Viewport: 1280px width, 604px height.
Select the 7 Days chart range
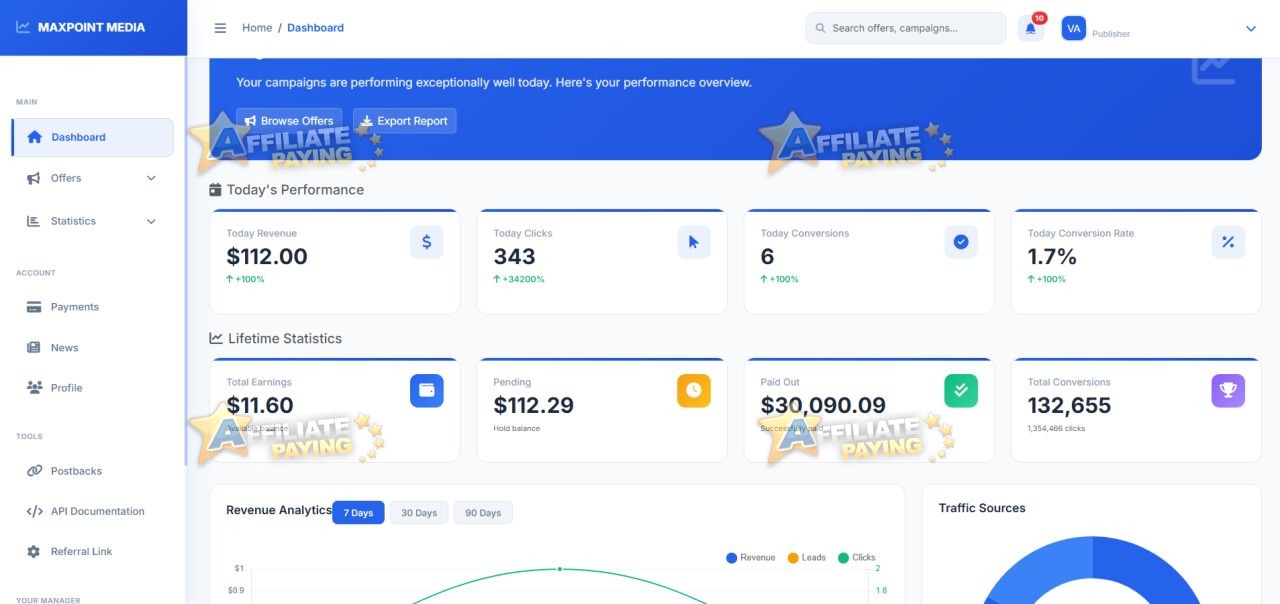(x=358, y=513)
